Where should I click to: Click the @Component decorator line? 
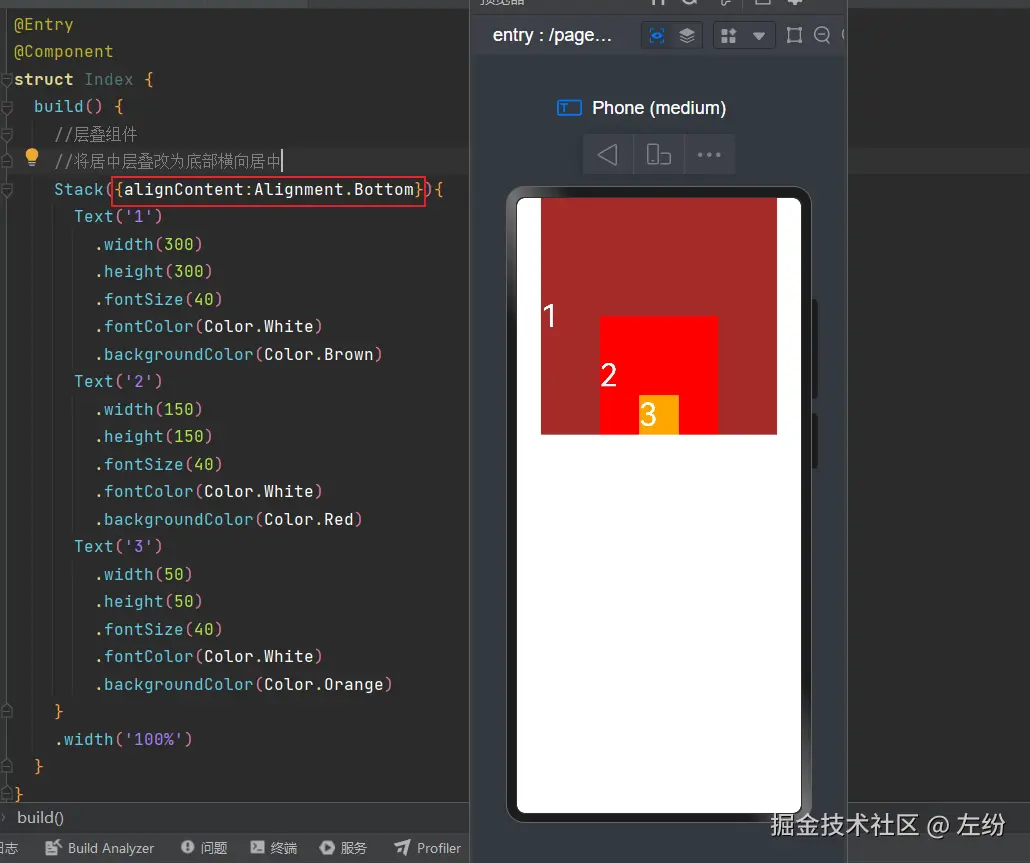coord(63,52)
